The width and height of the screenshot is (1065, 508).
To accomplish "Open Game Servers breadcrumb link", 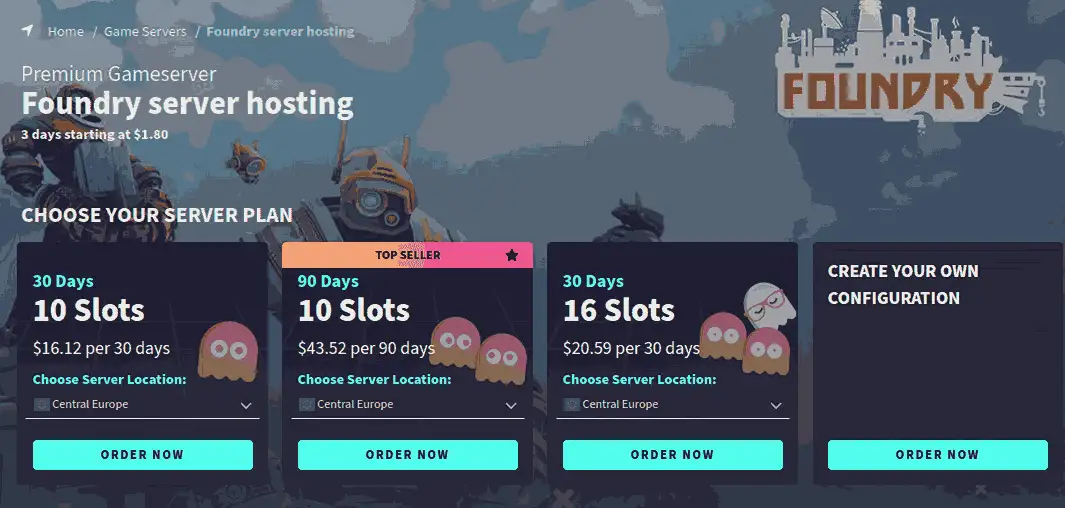I will (x=145, y=31).
